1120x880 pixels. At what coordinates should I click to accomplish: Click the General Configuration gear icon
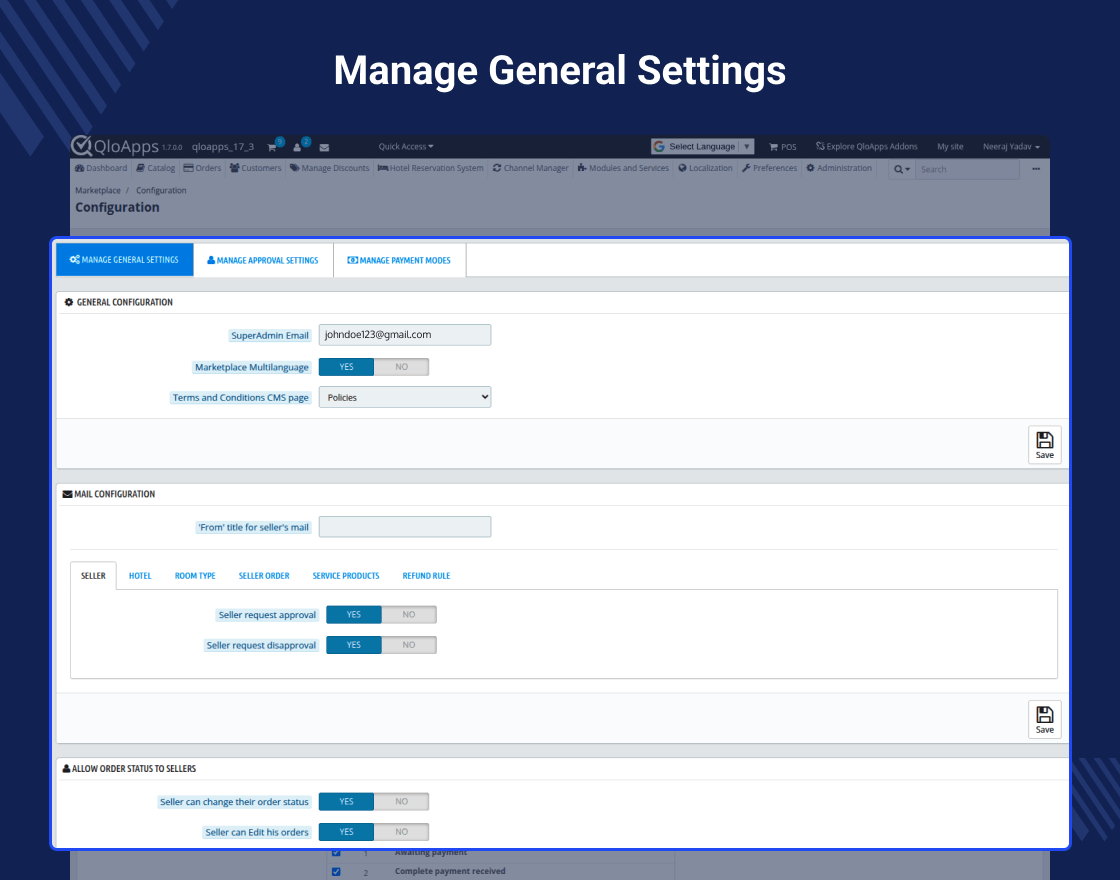(69, 302)
